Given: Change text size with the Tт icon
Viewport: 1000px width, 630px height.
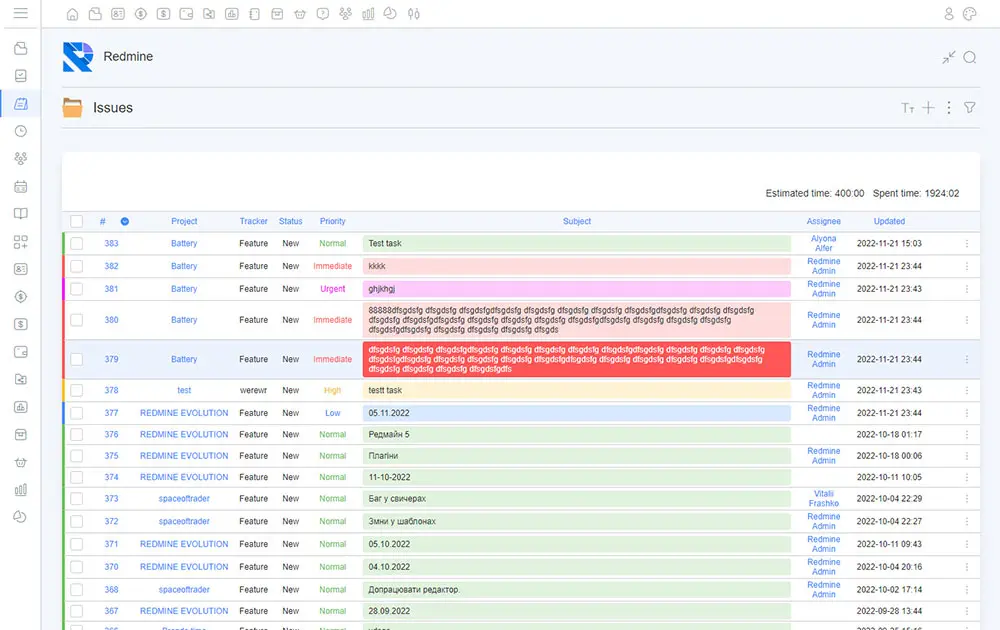Looking at the screenshot, I should (907, 108).
